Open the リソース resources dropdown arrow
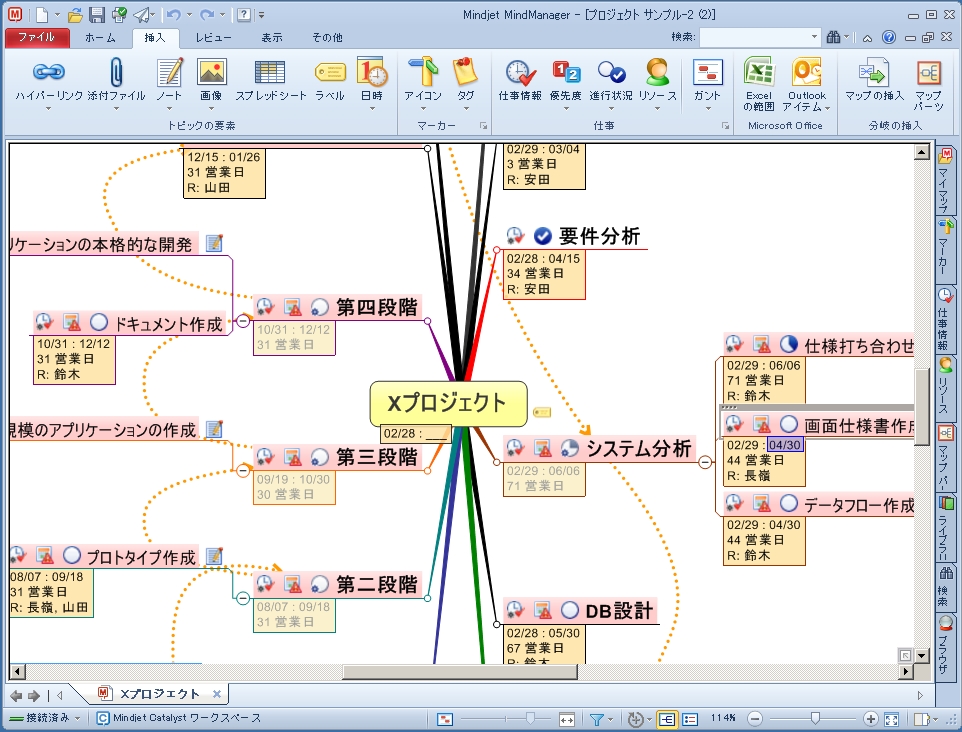Image resolution: width=962 pixels, height=732 pixels. (657, 109)
